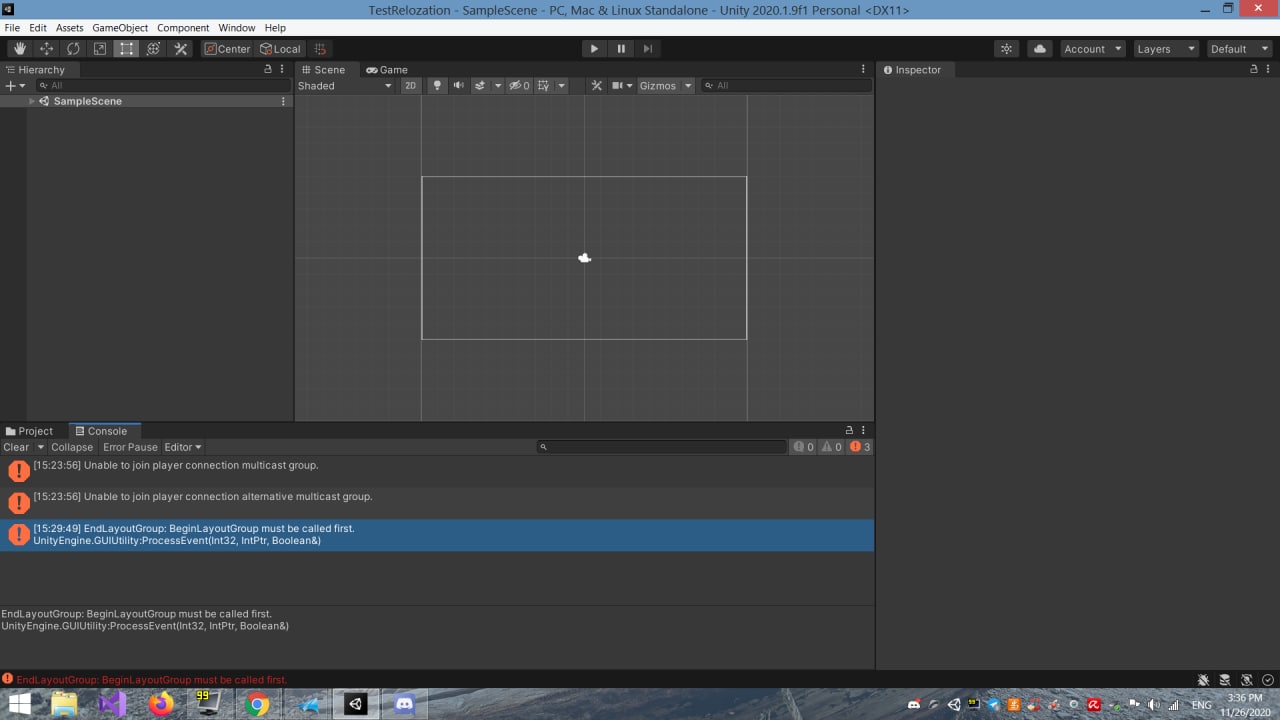Open the Assets menu
Image resolution: width=1280 pixels, height=720 pixels.
pos(70,28)
